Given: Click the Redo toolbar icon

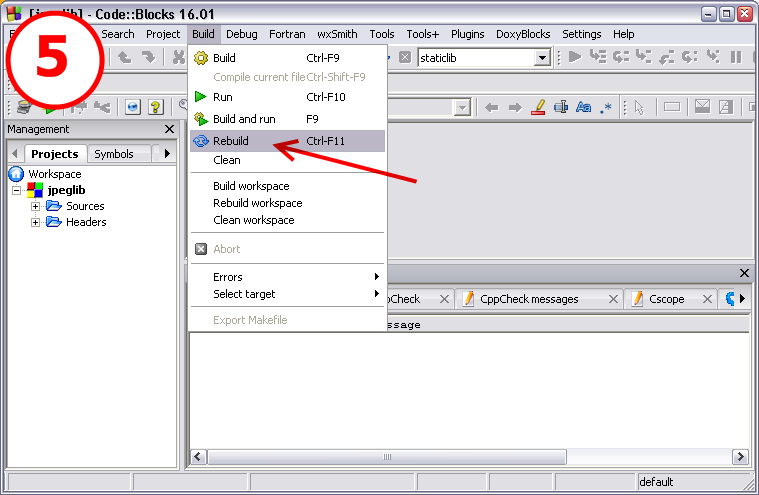Looking at the screenshot, I should [x=149, y=58].
